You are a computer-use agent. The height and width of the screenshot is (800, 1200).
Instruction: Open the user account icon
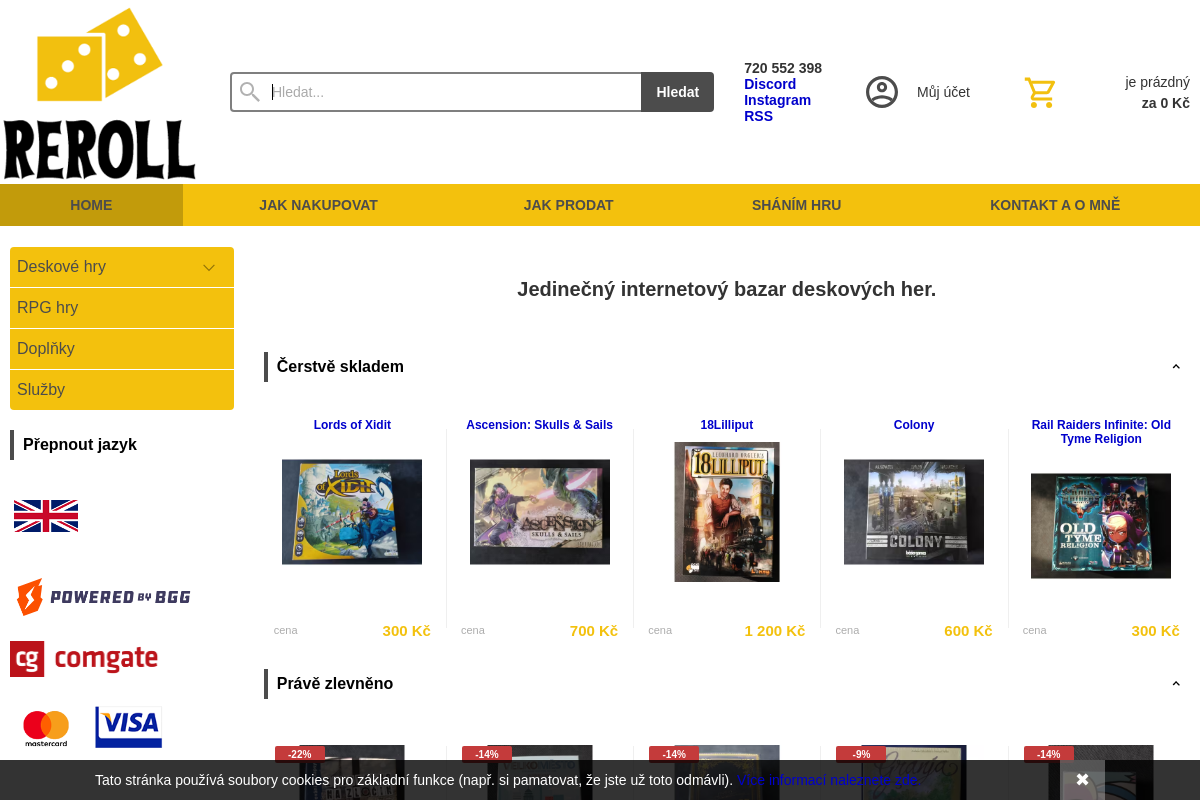(x=882, y=92)
